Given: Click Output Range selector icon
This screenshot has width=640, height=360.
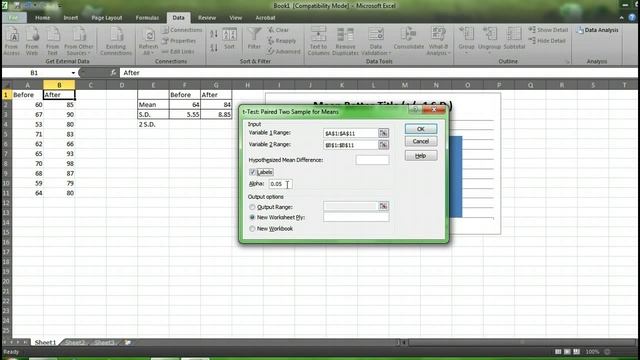Looking at the screenshot, I should click(x=383, y=206).
